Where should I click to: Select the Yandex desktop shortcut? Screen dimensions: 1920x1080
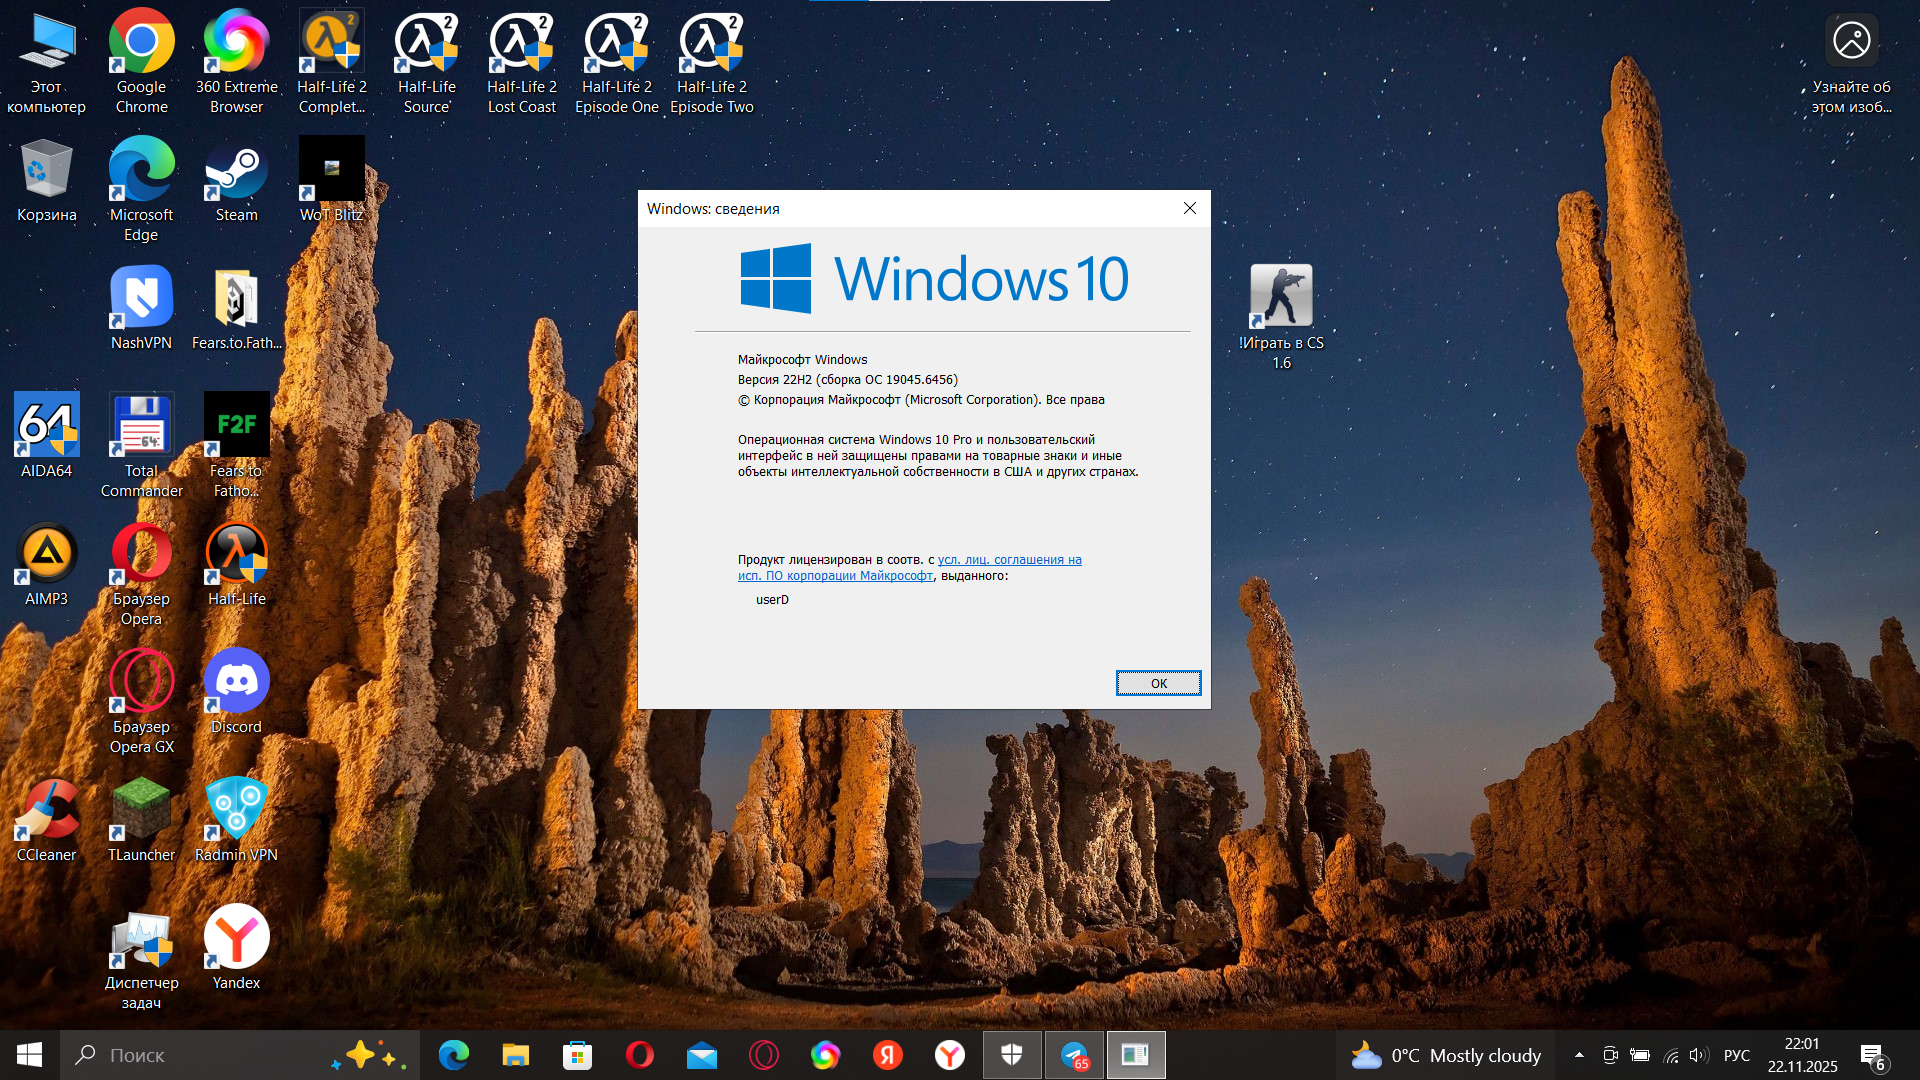[236, 948]
